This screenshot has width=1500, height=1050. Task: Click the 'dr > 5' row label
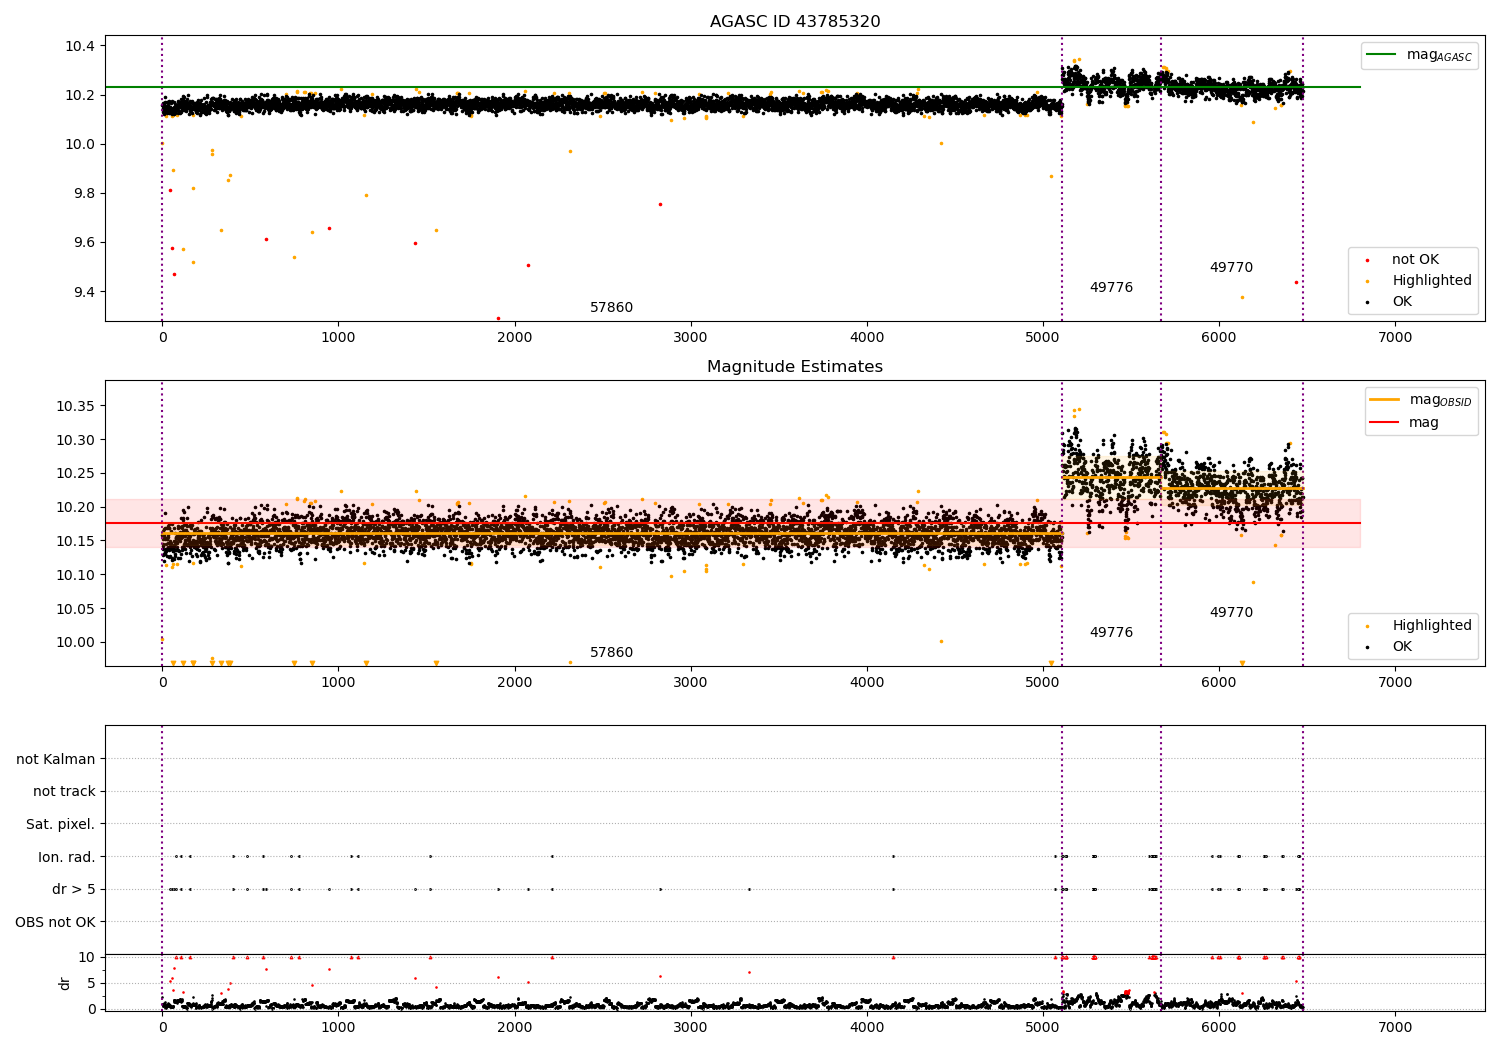74,889
